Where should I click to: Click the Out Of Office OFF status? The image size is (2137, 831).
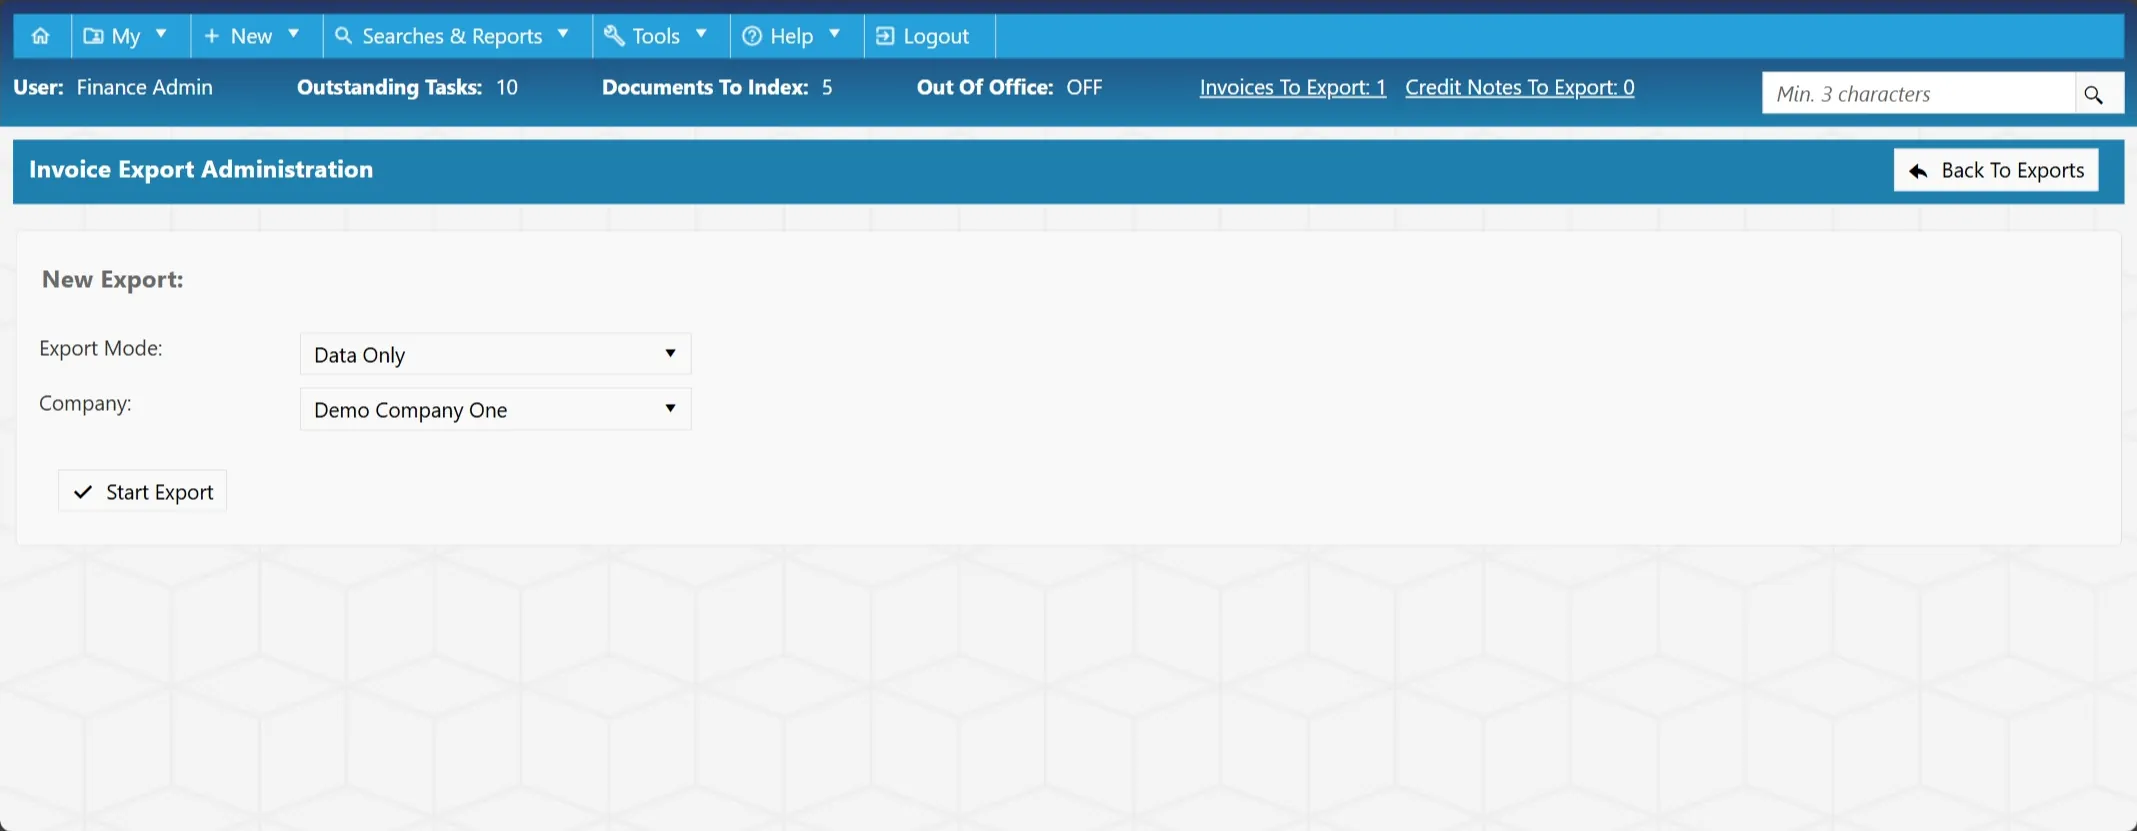[1084, 87]
